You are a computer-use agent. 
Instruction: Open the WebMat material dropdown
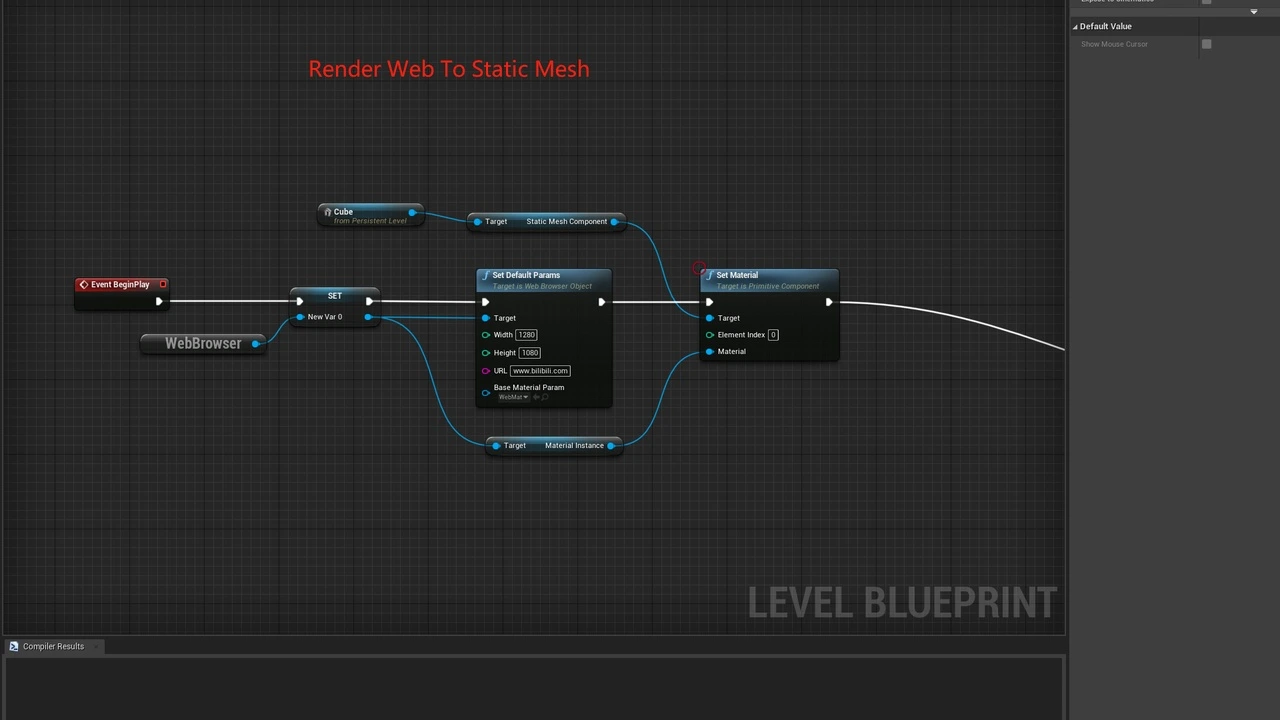(513, 397)
